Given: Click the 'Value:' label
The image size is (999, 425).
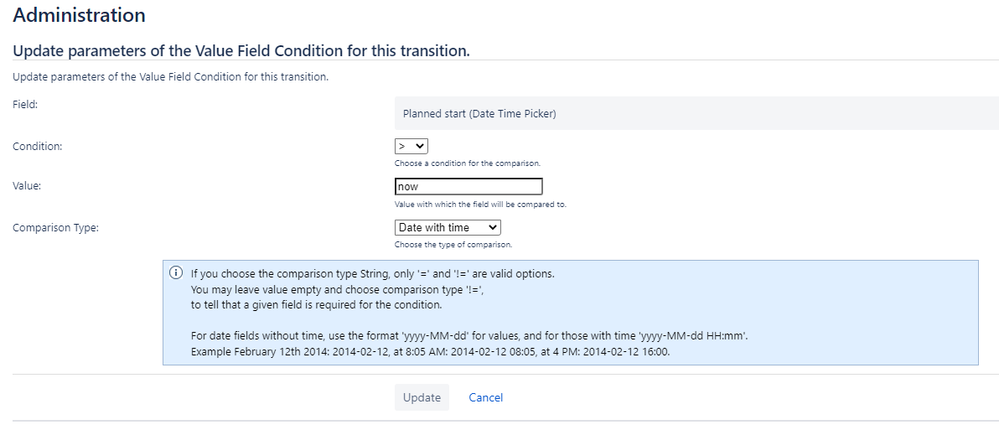Looking at the screenshot, I should click(27, 185).
